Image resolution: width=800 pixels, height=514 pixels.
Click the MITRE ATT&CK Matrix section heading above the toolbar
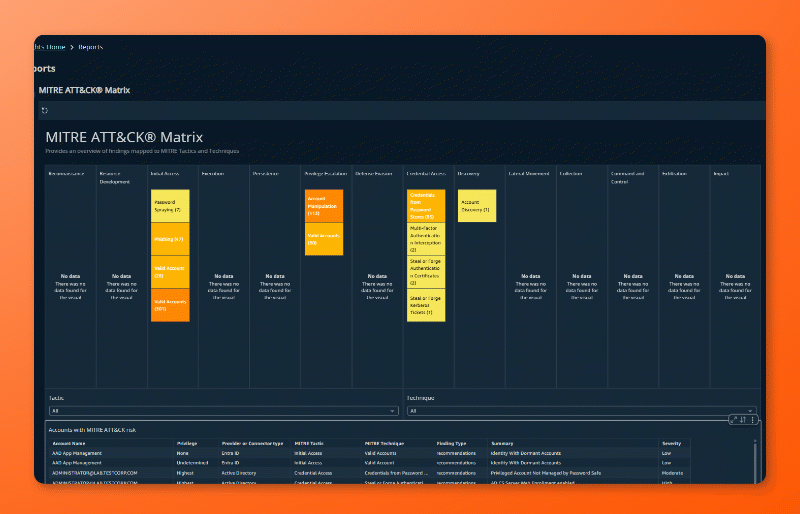tap(84, 90)
